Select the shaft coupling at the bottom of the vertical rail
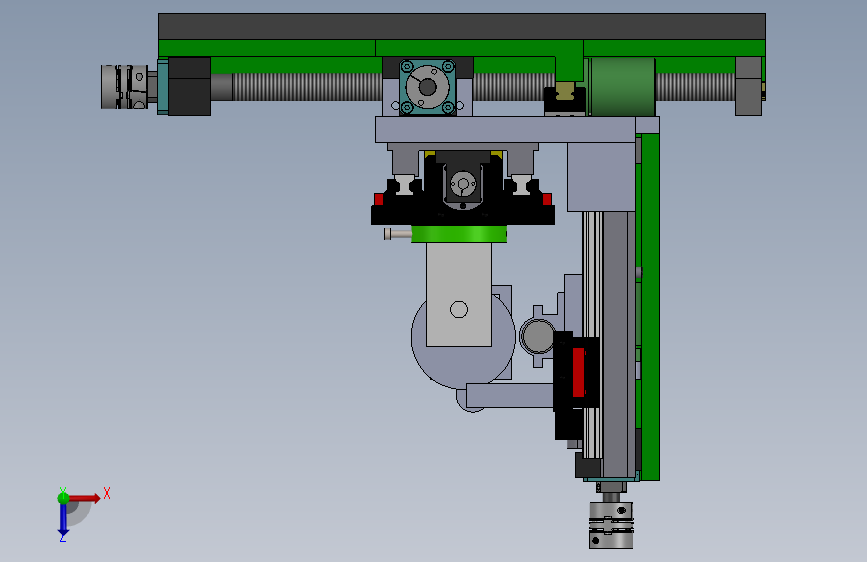This screenshot has width=867, height=562. tap(611, 525)
